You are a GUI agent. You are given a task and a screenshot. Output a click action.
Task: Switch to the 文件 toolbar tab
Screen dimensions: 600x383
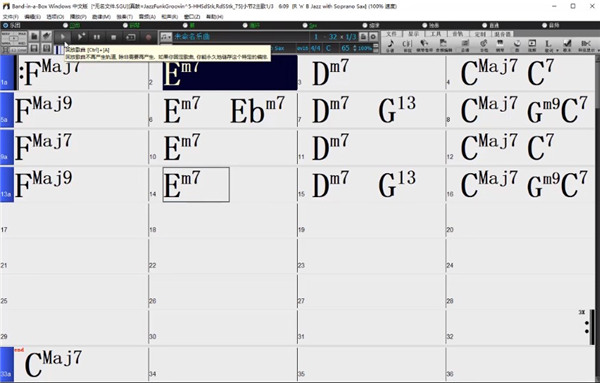391,34
